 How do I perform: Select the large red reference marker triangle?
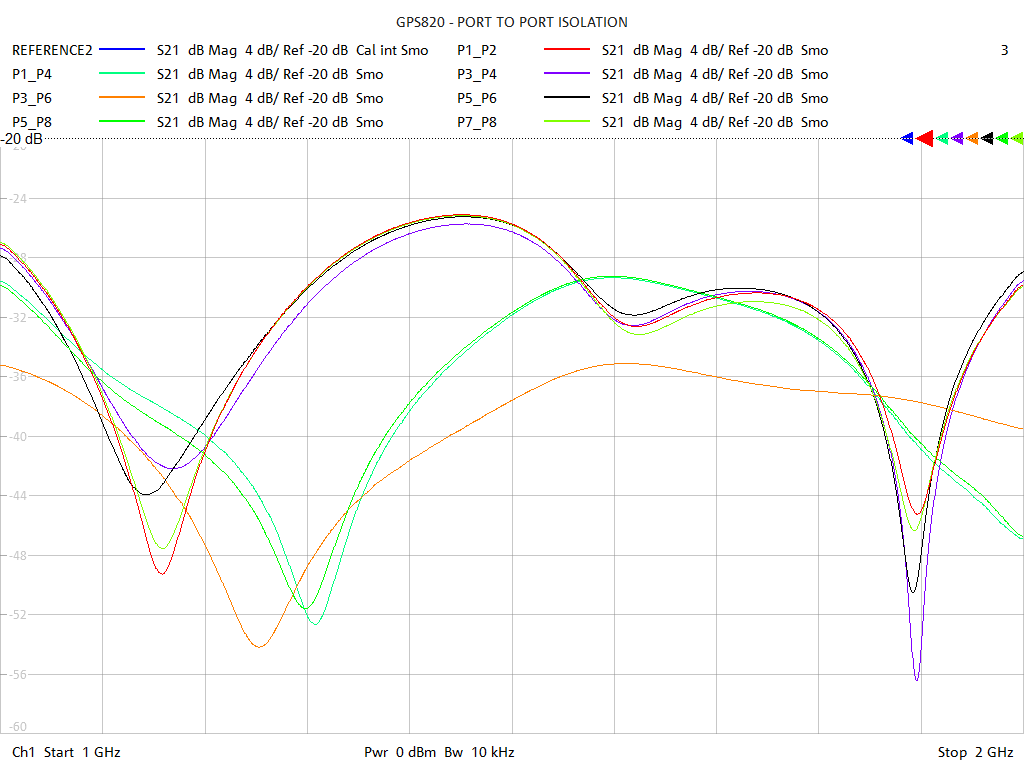click(x=925, y=139)
